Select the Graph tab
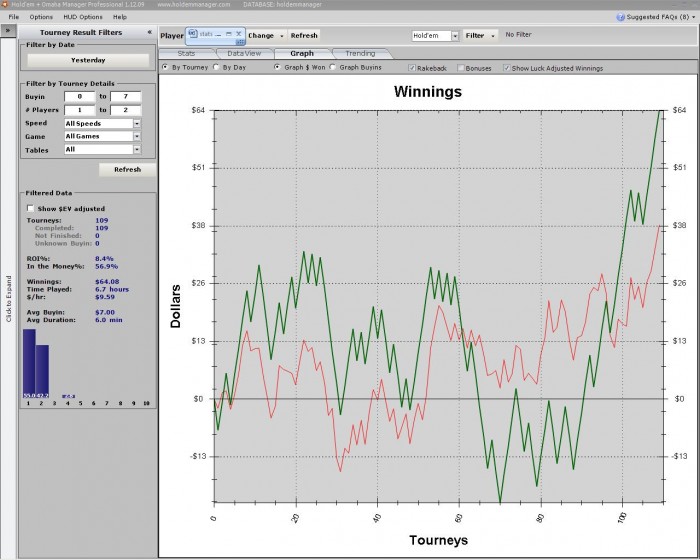Viewport: 700px width, 560px height. pos(302,53)
